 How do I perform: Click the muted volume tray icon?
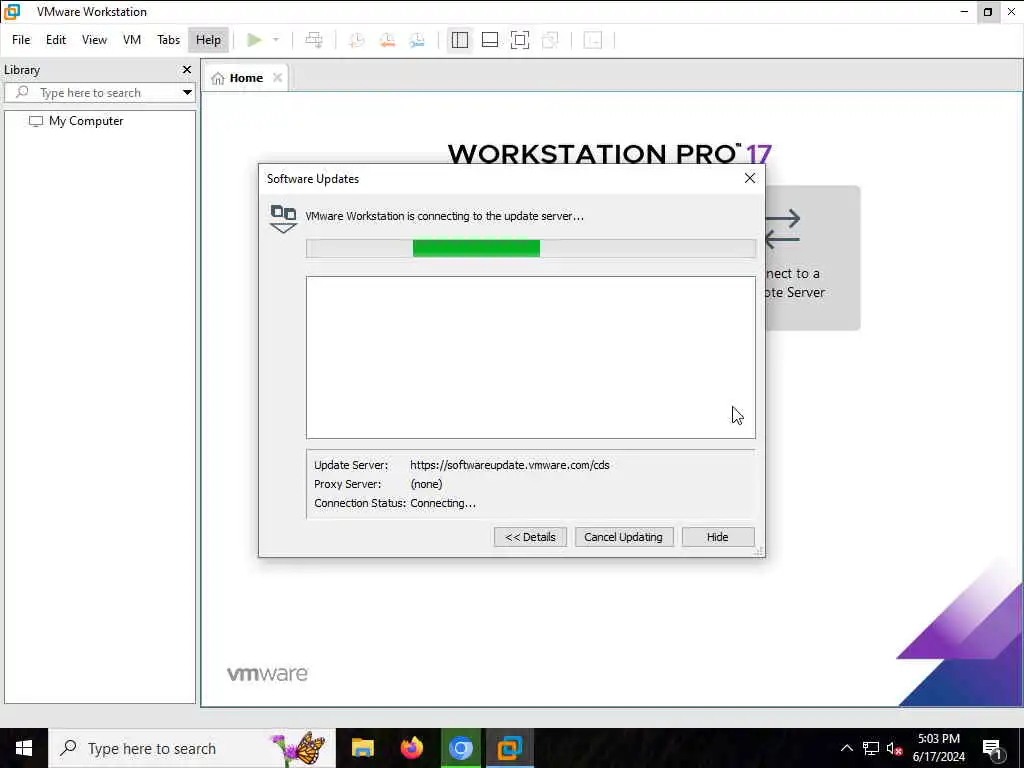(895, 748)
